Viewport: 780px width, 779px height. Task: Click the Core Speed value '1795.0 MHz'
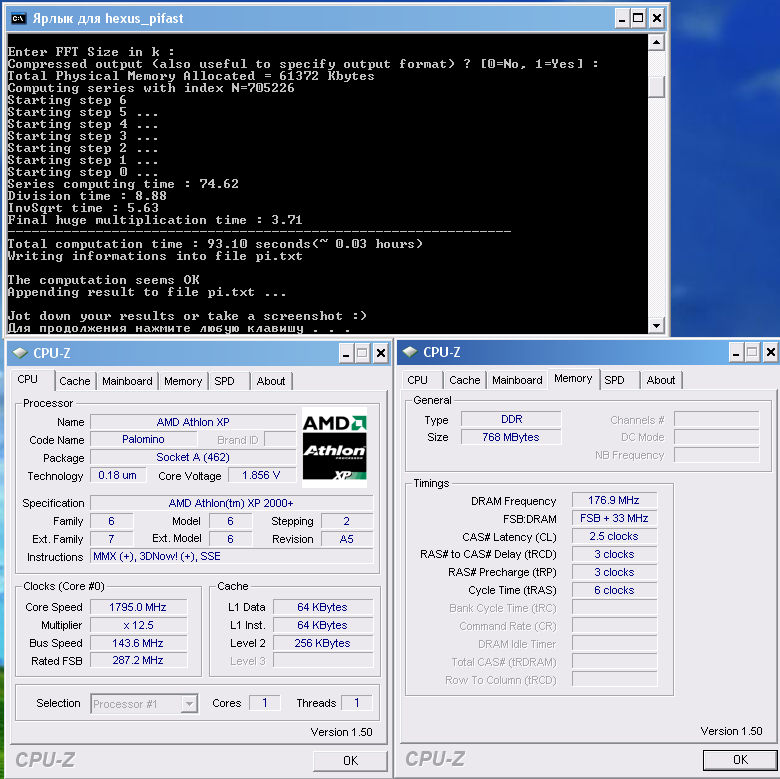138,607
